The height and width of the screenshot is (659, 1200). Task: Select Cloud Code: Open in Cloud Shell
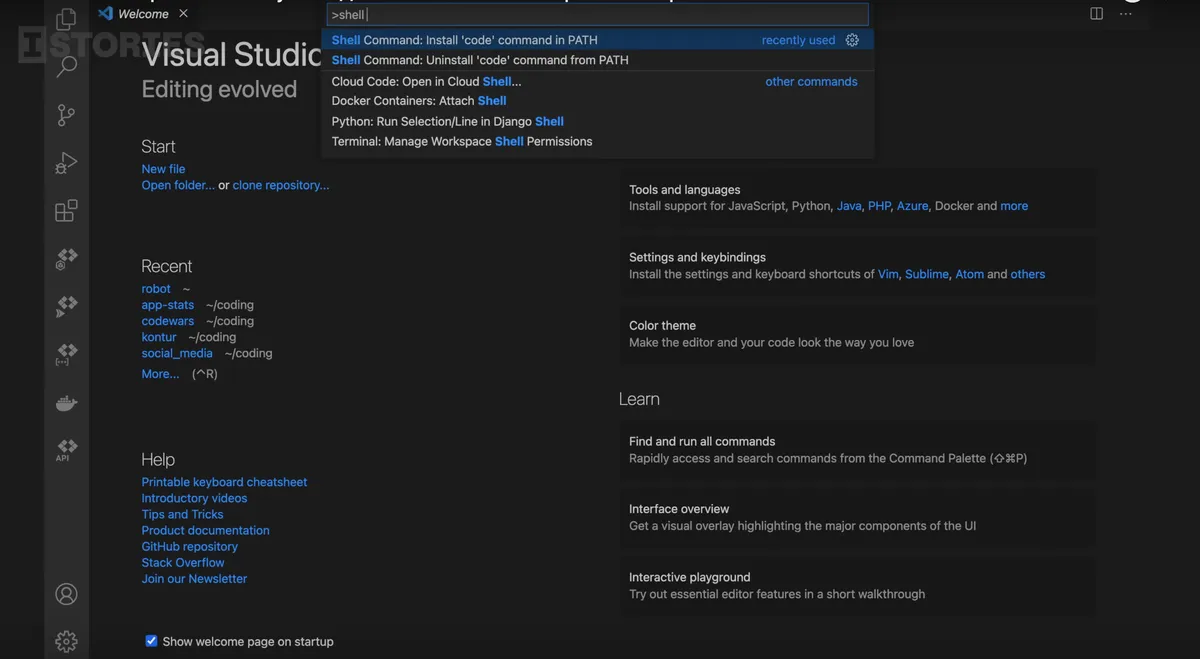point(598,82)
